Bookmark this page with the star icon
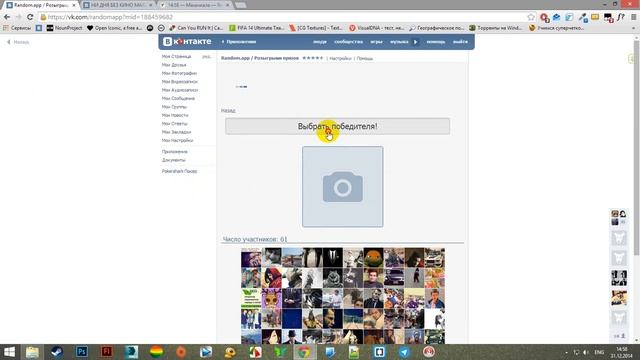 pos(531,17)
